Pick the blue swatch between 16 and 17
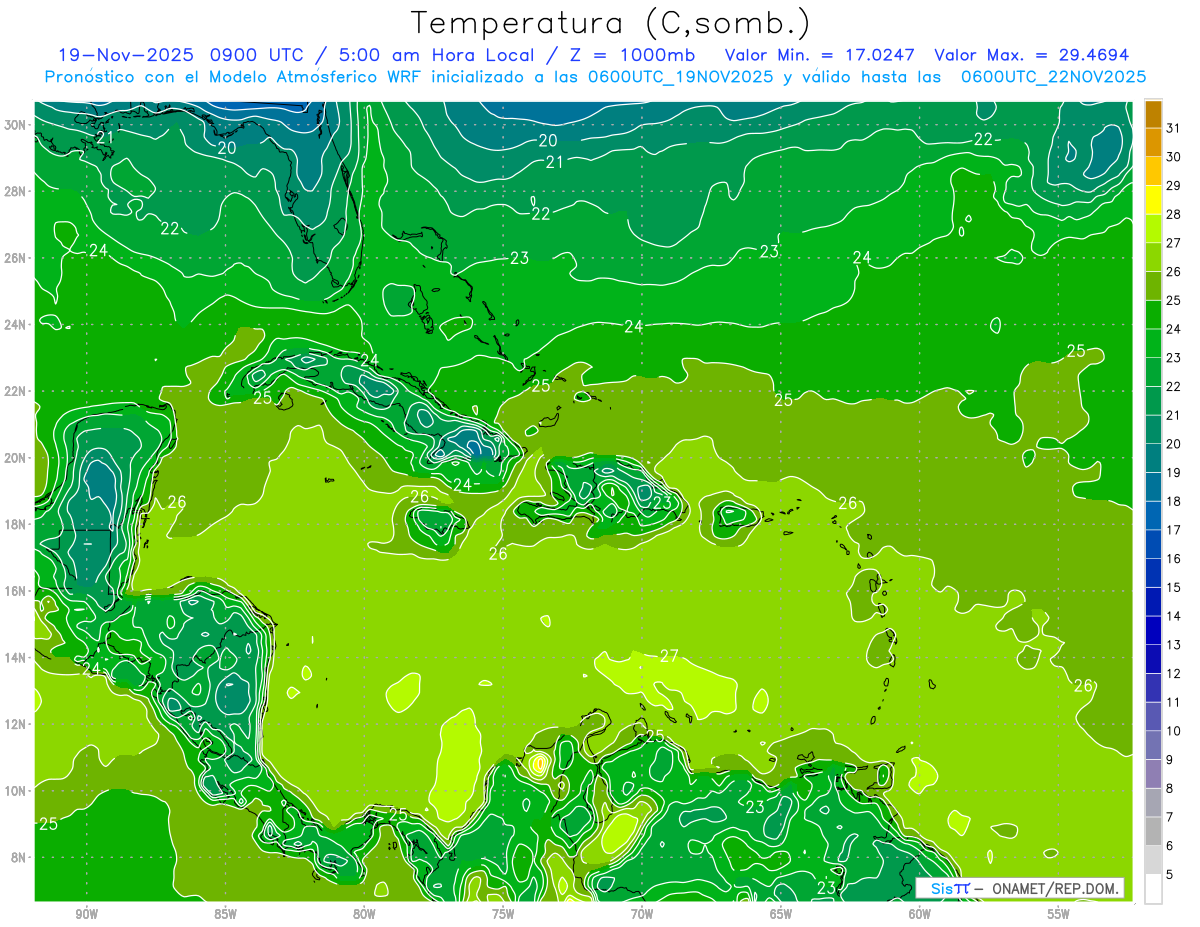 click(x=1153, y=545)
